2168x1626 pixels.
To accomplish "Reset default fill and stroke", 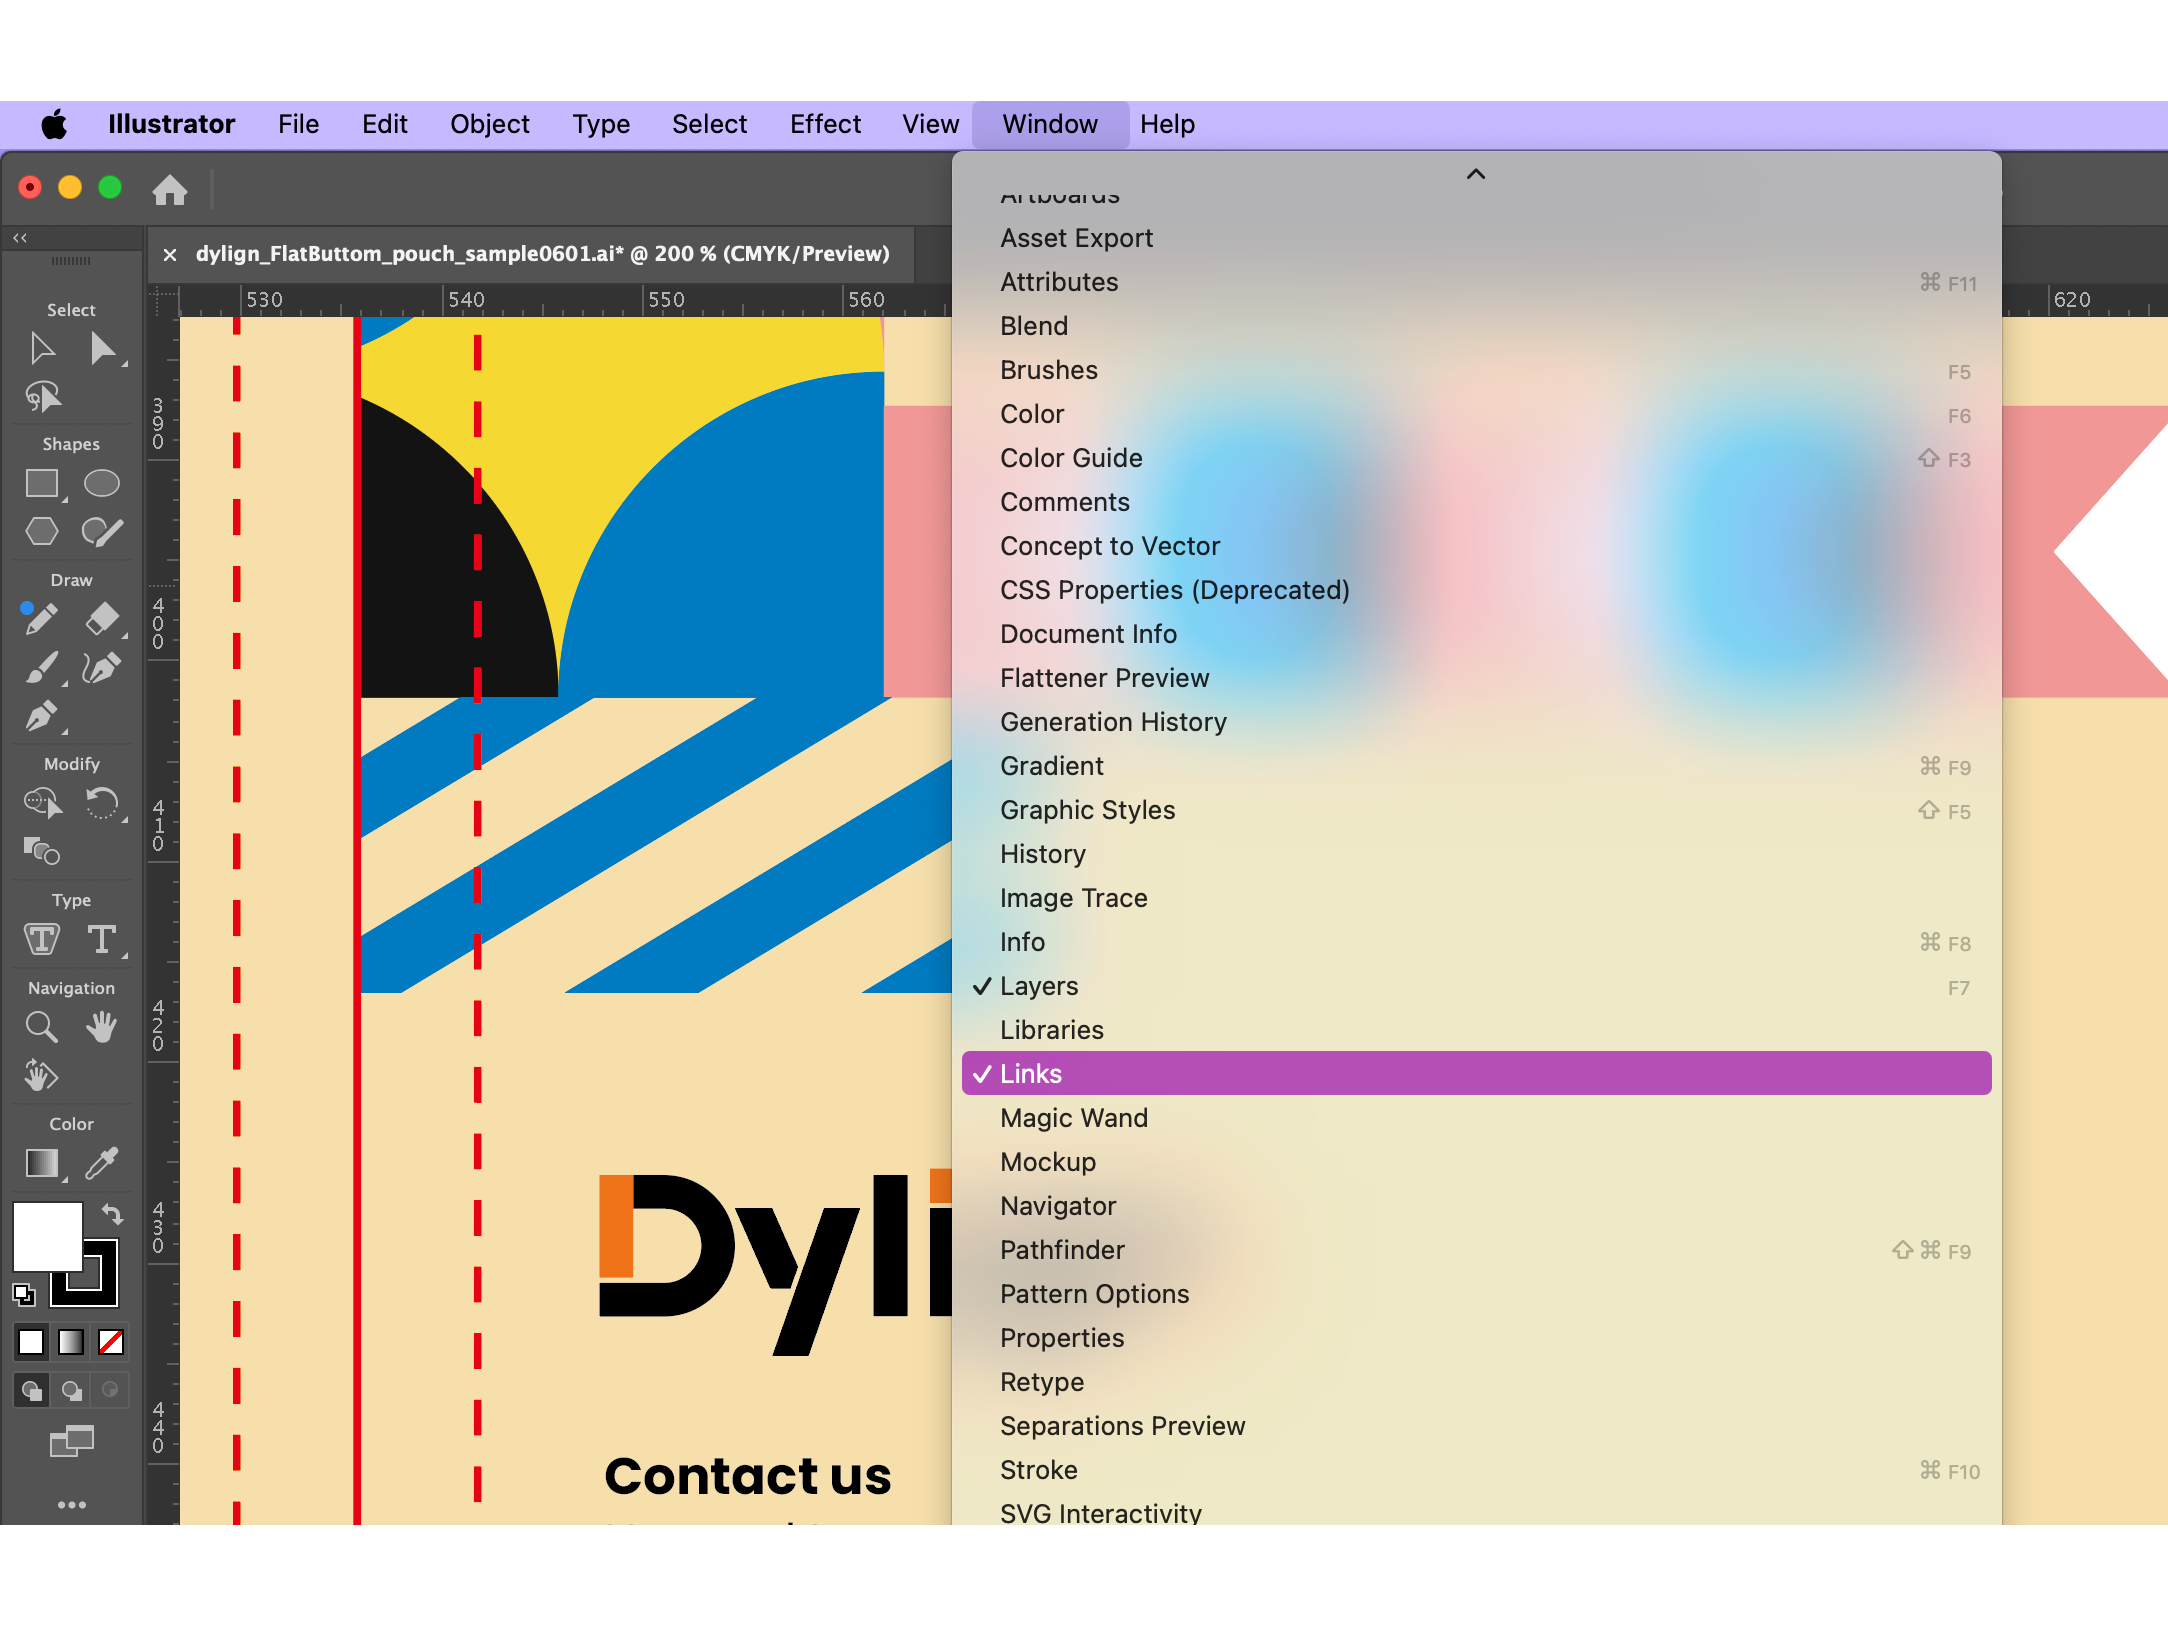I will pos(24,1294).
